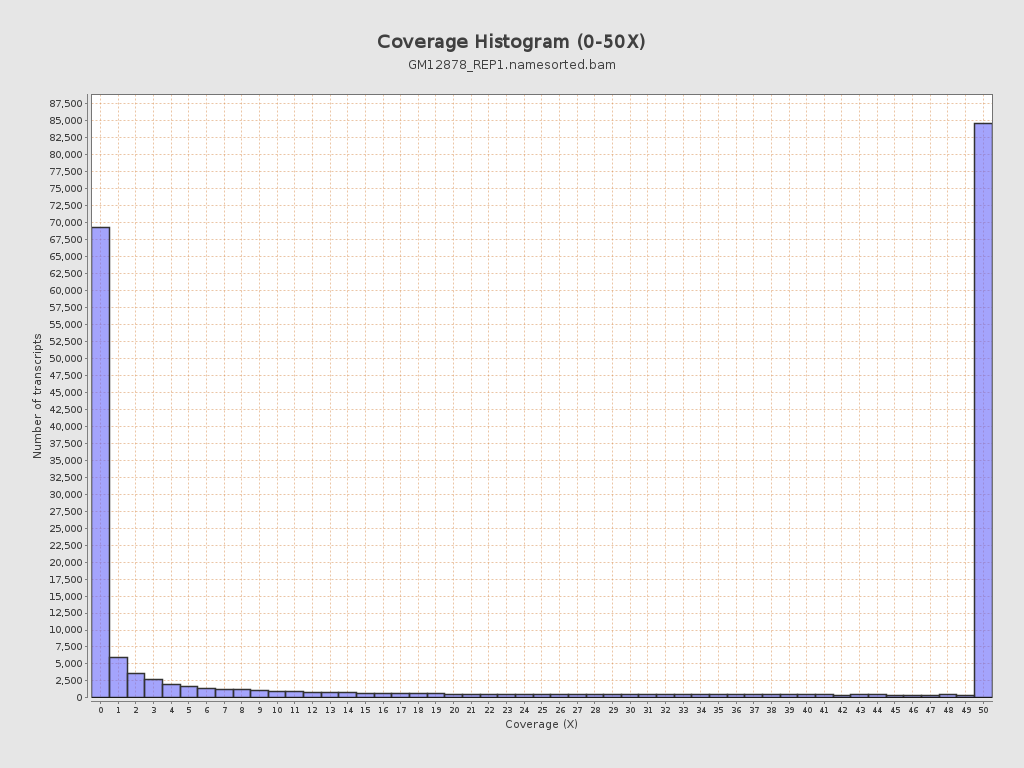This screenshot has height=768, width=1024.
Task: Click the "Coverage Histogram (0-50X)" chart title
Action: (x=511, y=42)
